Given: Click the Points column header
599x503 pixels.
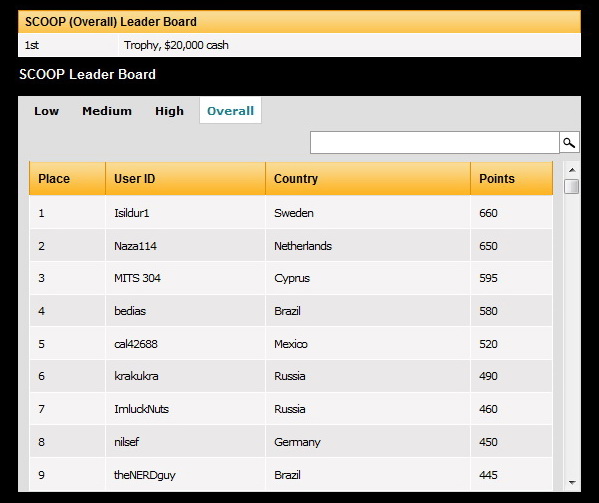Looking at the screenshot, I should [x=512, y=178].
